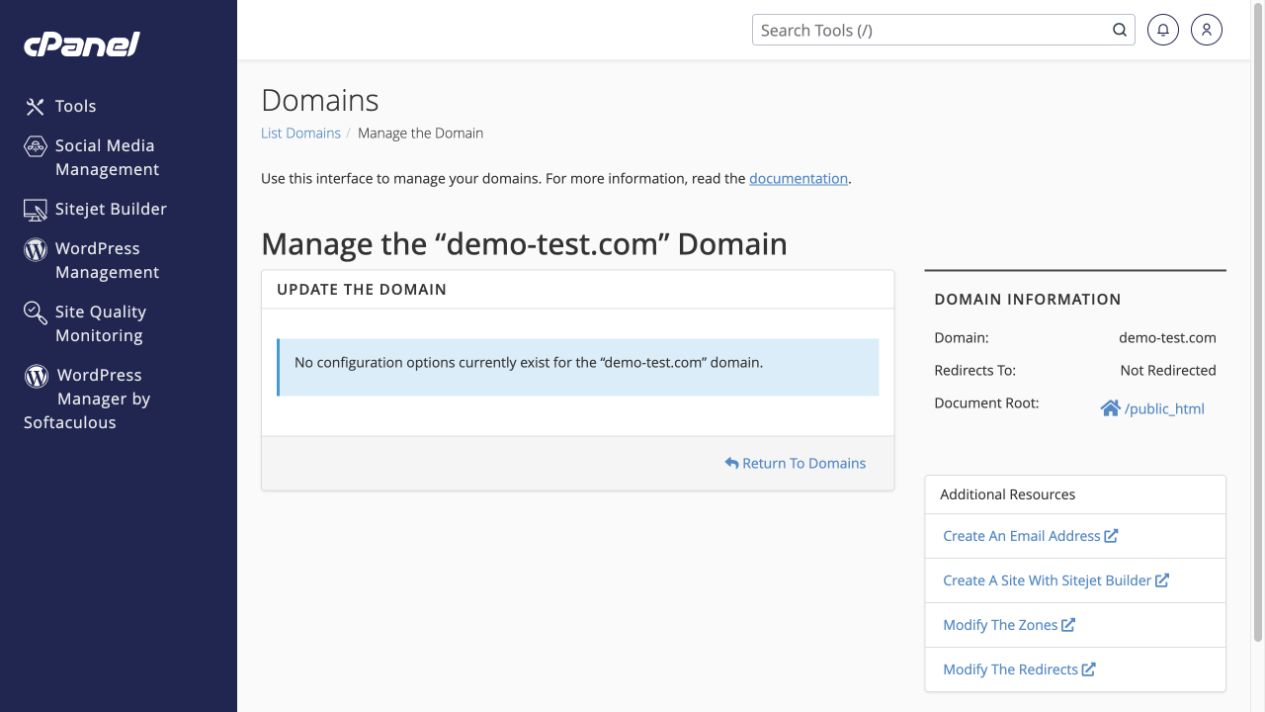
Task: Click the "demo-test.com" domain value
Action: [1167, 338]
